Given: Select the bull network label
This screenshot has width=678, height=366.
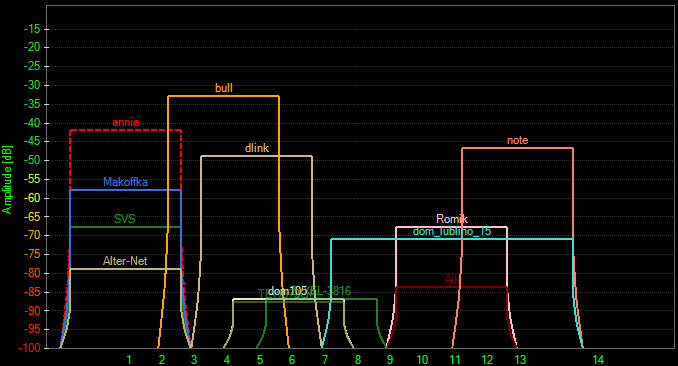Looking at the screenshot, I should [x=224, y=88].
